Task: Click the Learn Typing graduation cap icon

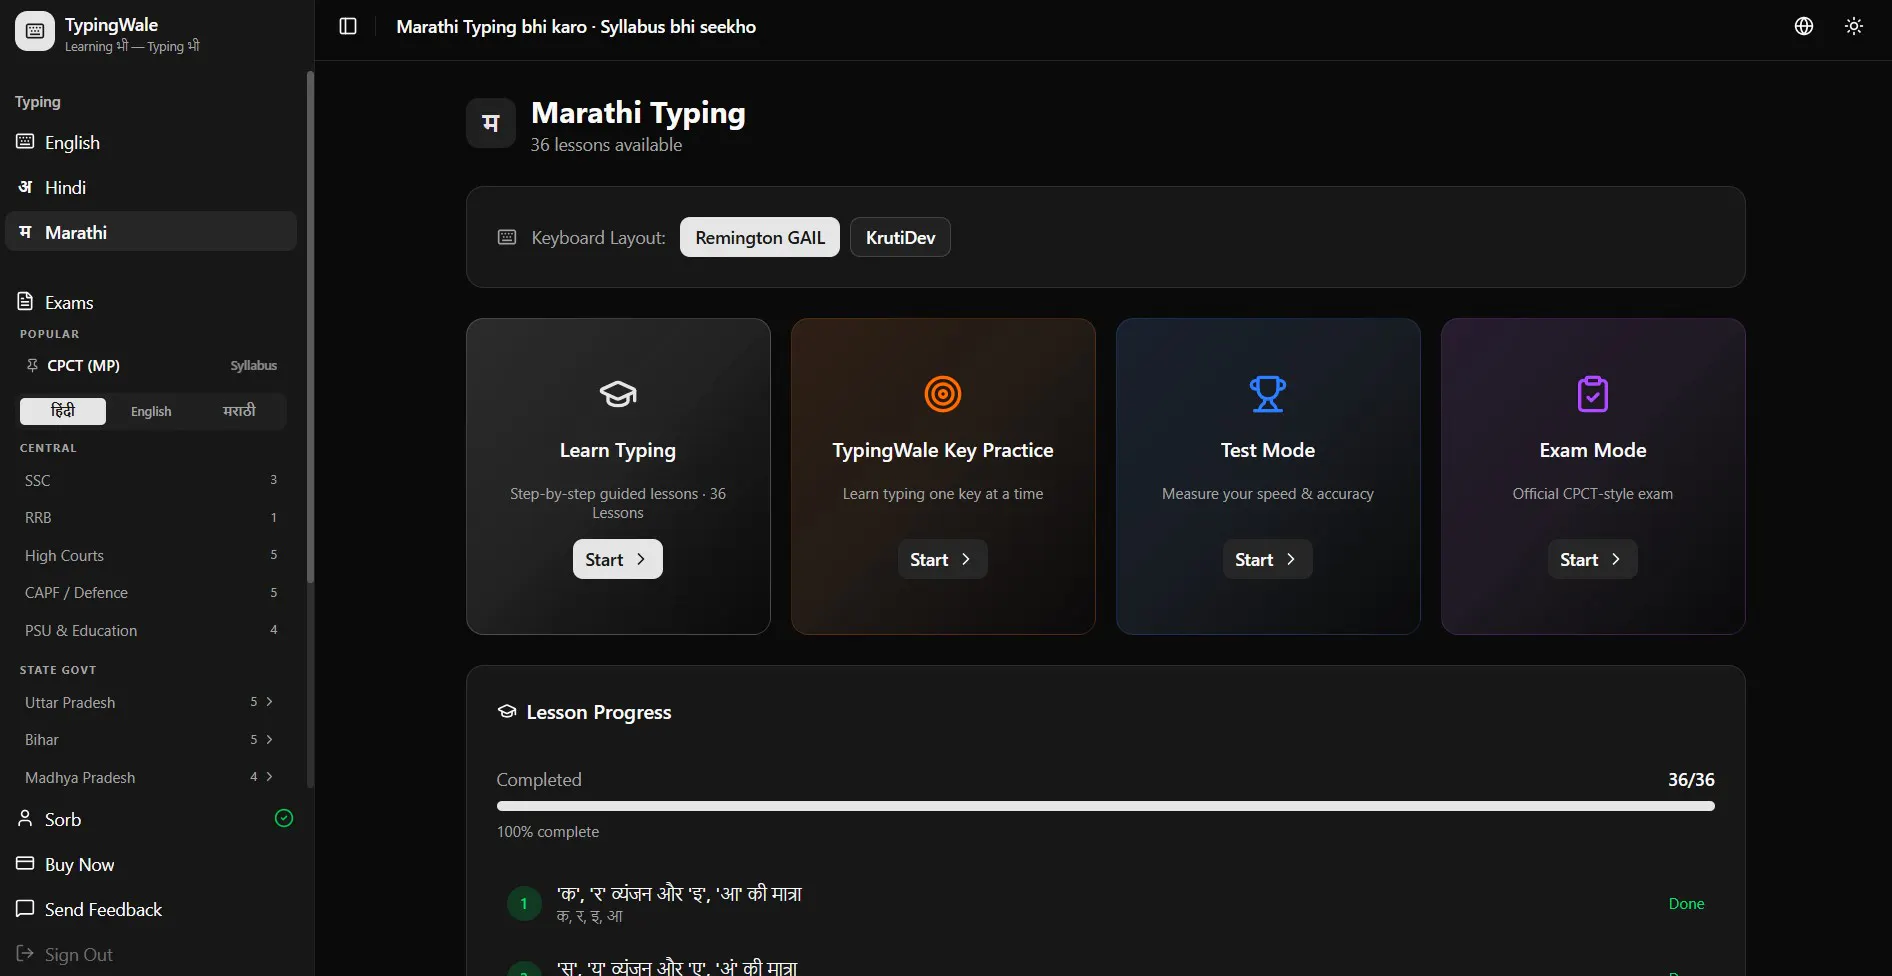Action: [x=618, y=394]
